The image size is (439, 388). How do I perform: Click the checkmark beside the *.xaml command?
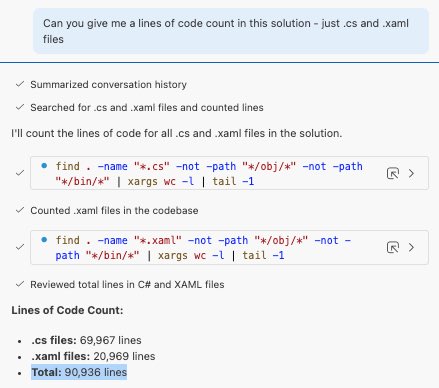[x=20, y=247]
